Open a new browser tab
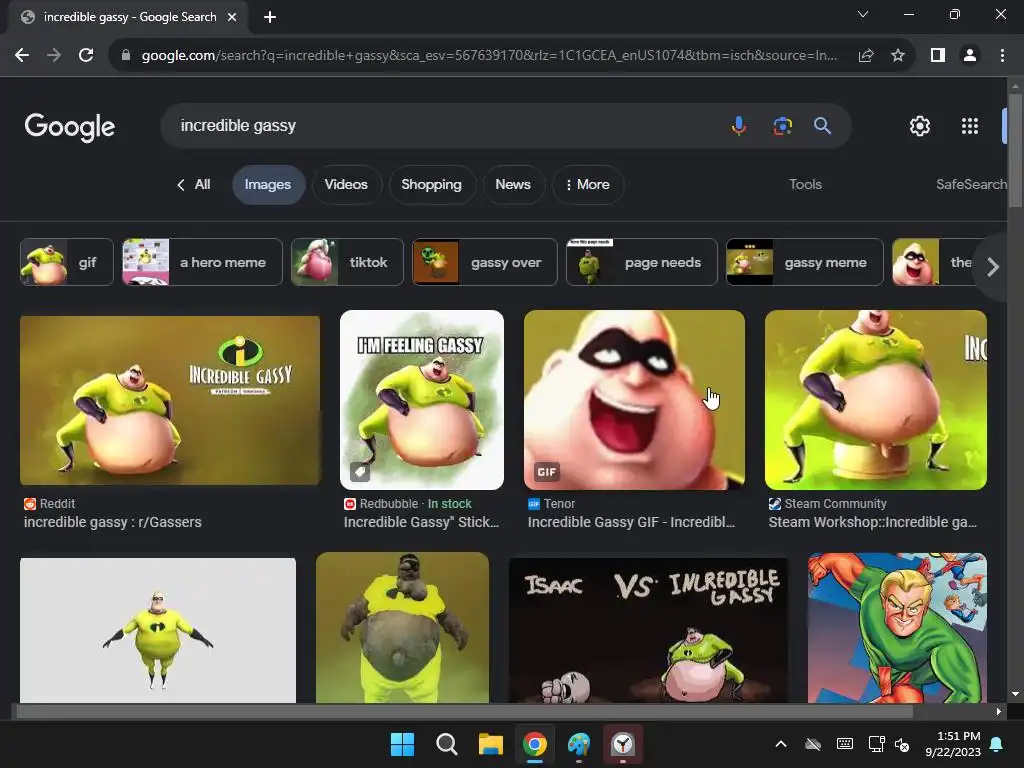 click(x=270, y=17)
